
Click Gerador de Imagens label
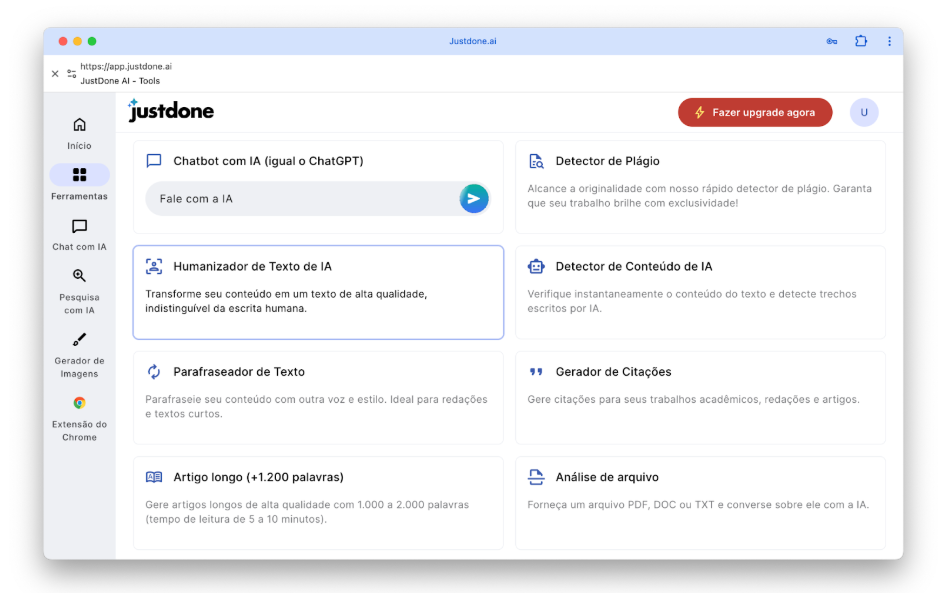click(79, 367)
